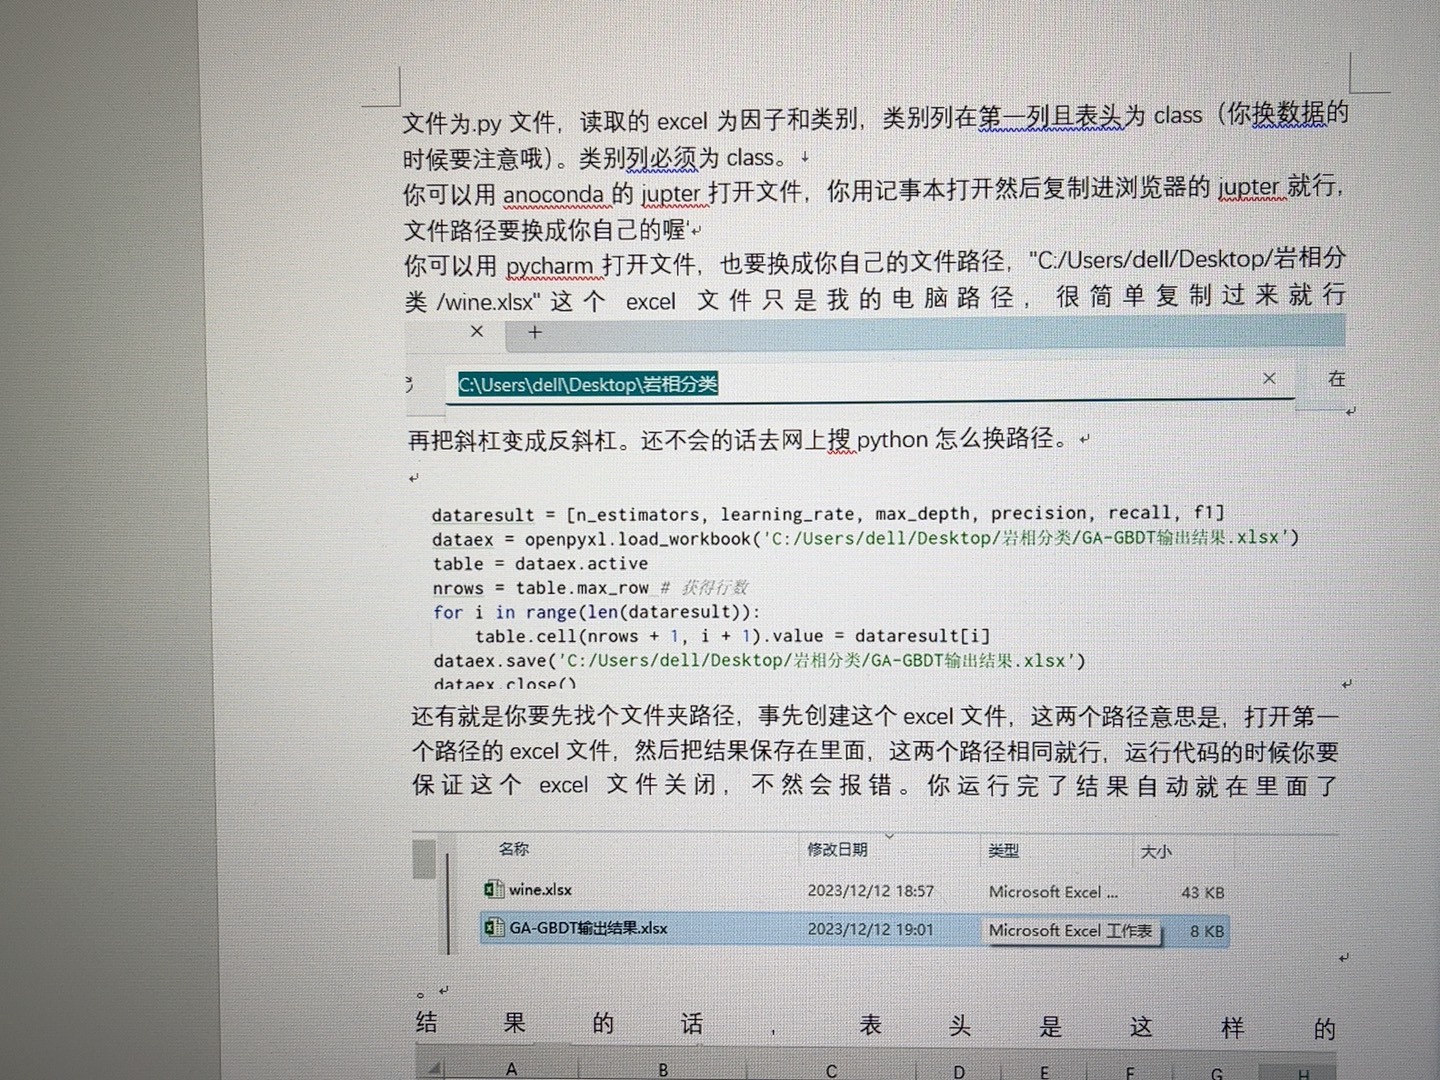Click the 43 KB size value

pyautogui.click(x=1202, y=893)
